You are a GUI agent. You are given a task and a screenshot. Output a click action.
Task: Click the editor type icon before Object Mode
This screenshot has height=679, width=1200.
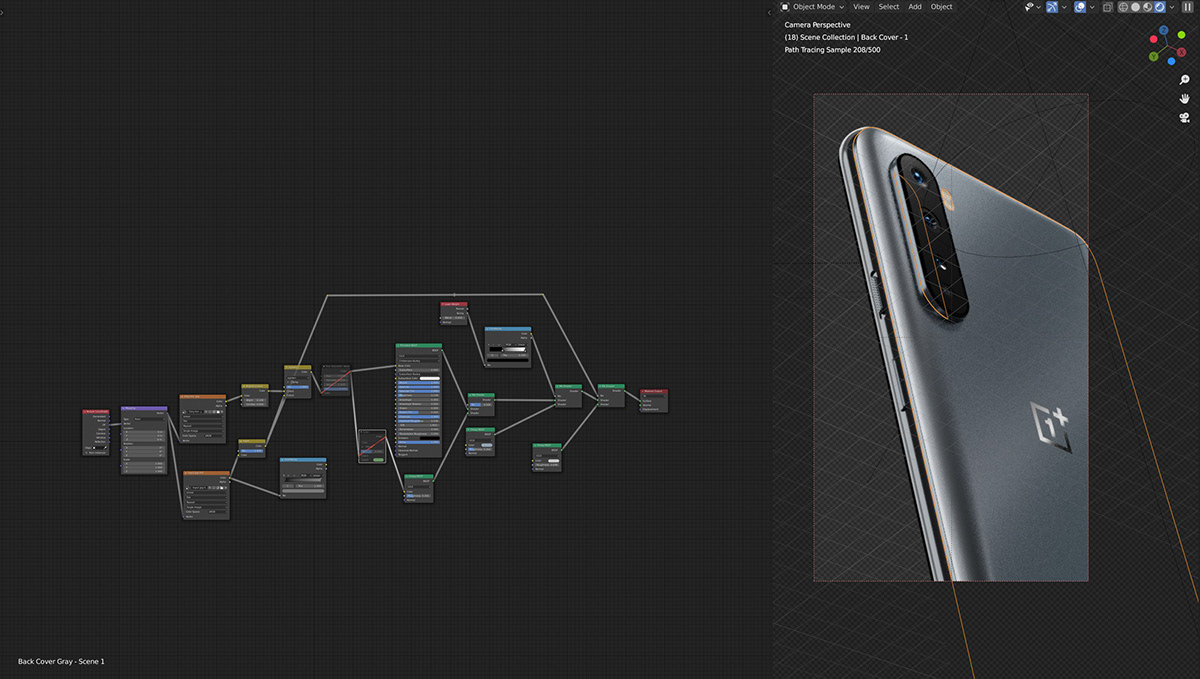tap(786, 7)
